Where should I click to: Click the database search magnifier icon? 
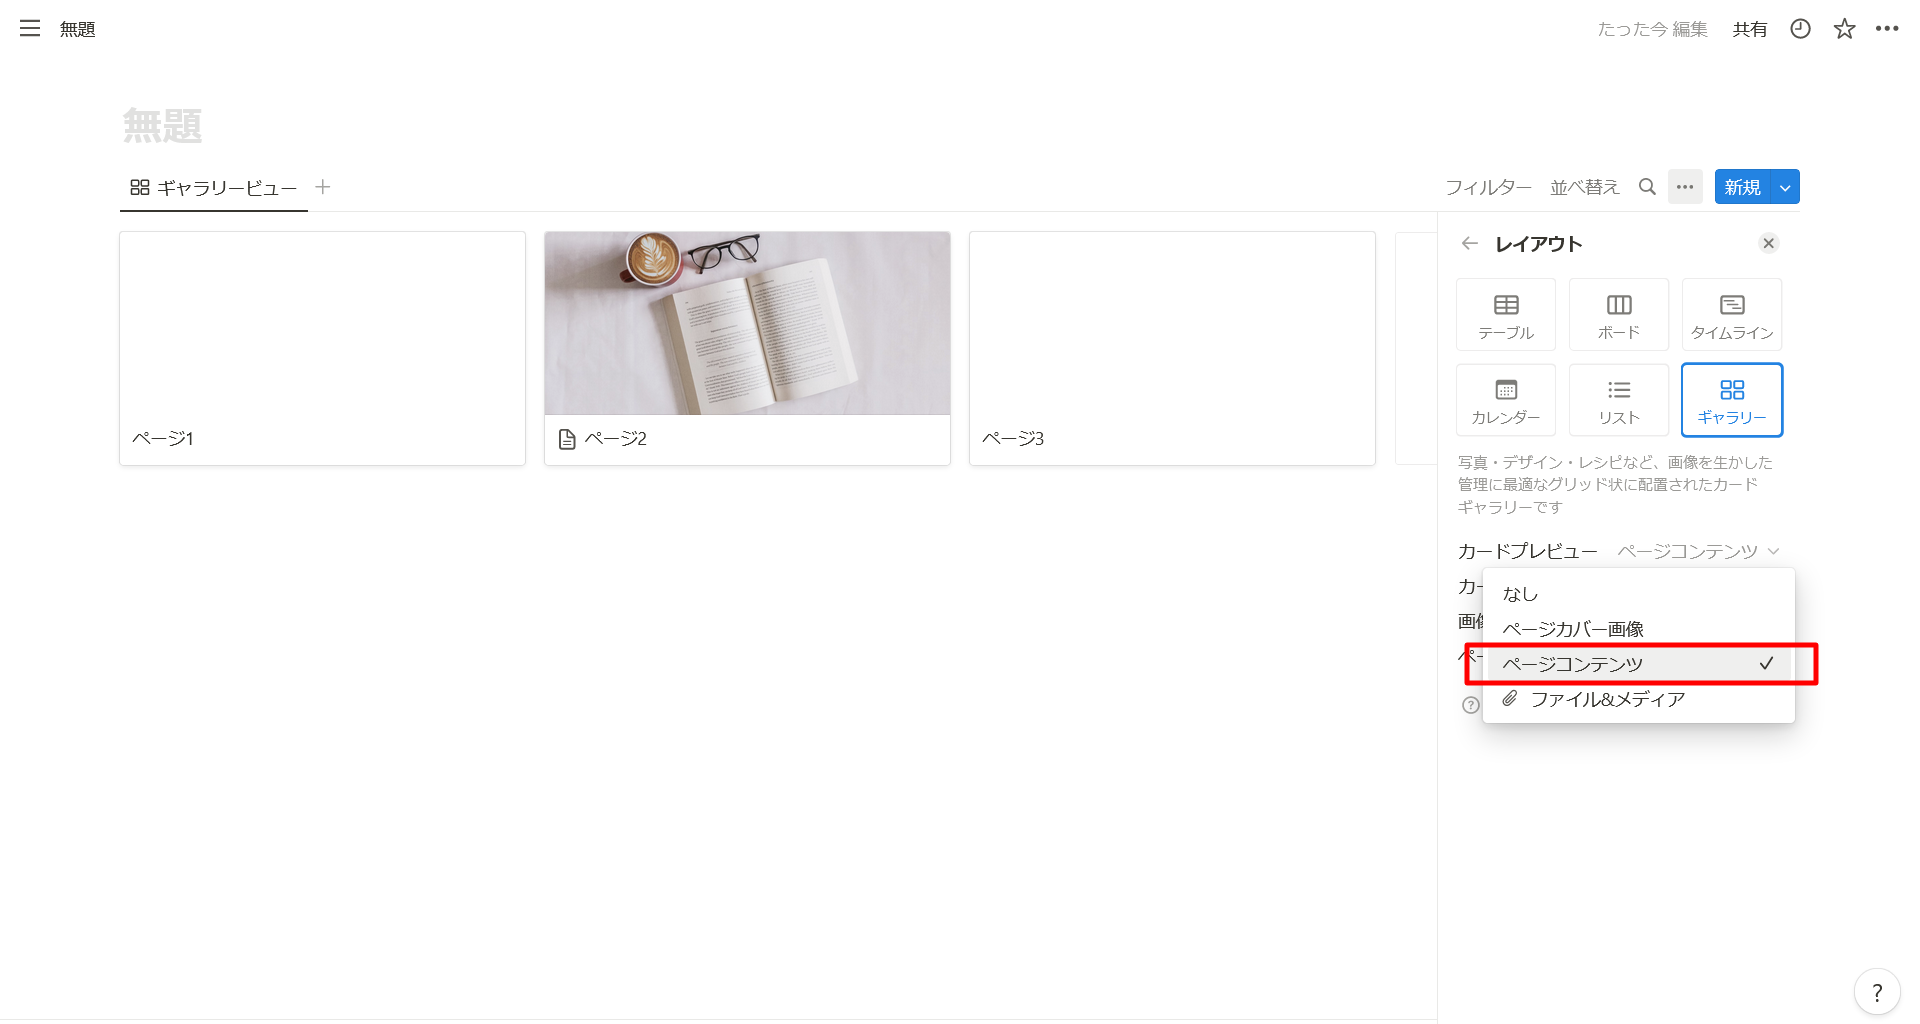click(x=1647, y=187)
